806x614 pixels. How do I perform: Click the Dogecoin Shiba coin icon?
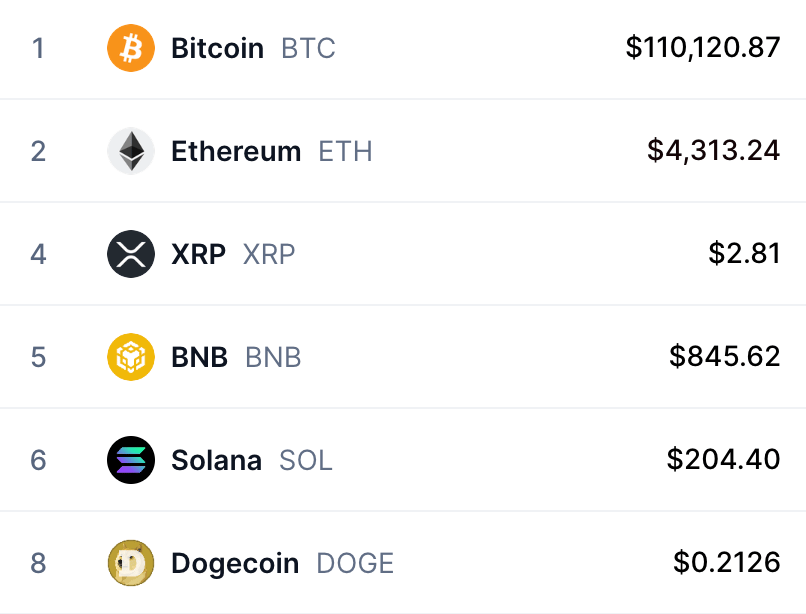point(131,563)
